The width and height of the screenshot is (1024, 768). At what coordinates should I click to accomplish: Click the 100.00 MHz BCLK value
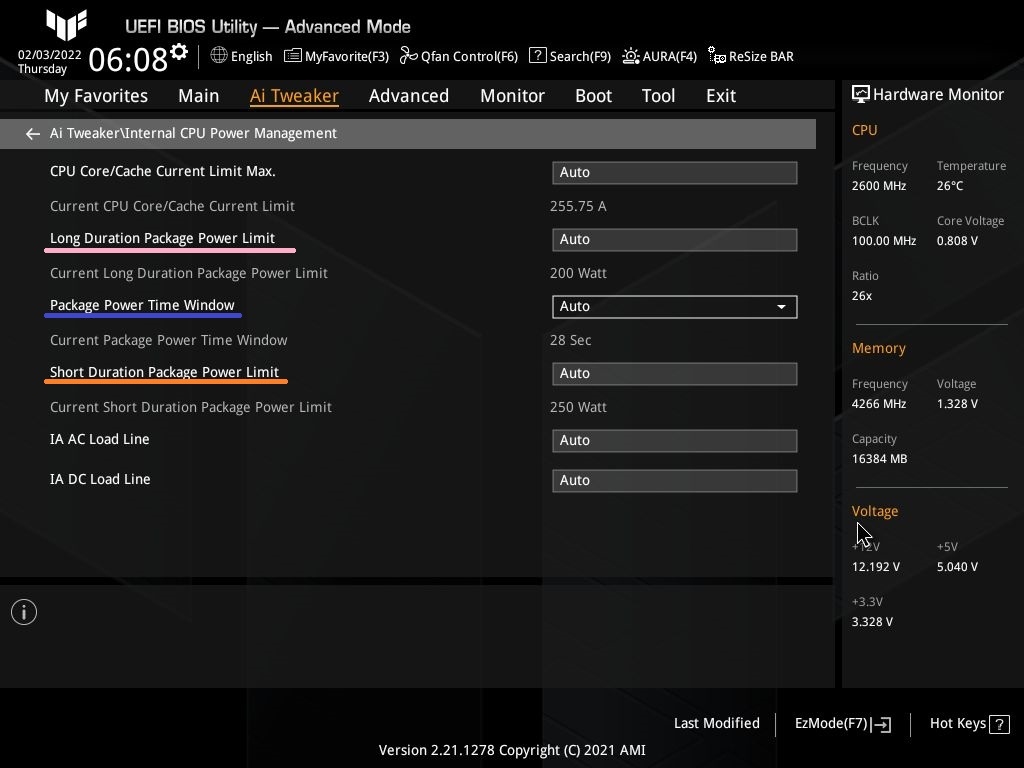tap(884, 241)
